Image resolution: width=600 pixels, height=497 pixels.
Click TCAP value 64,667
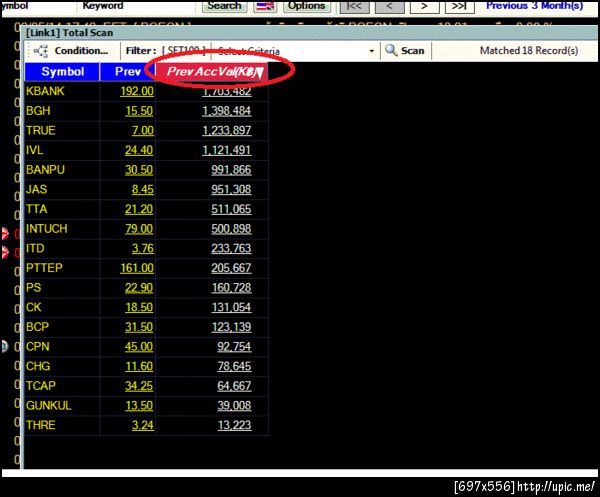tap(234, 386)
